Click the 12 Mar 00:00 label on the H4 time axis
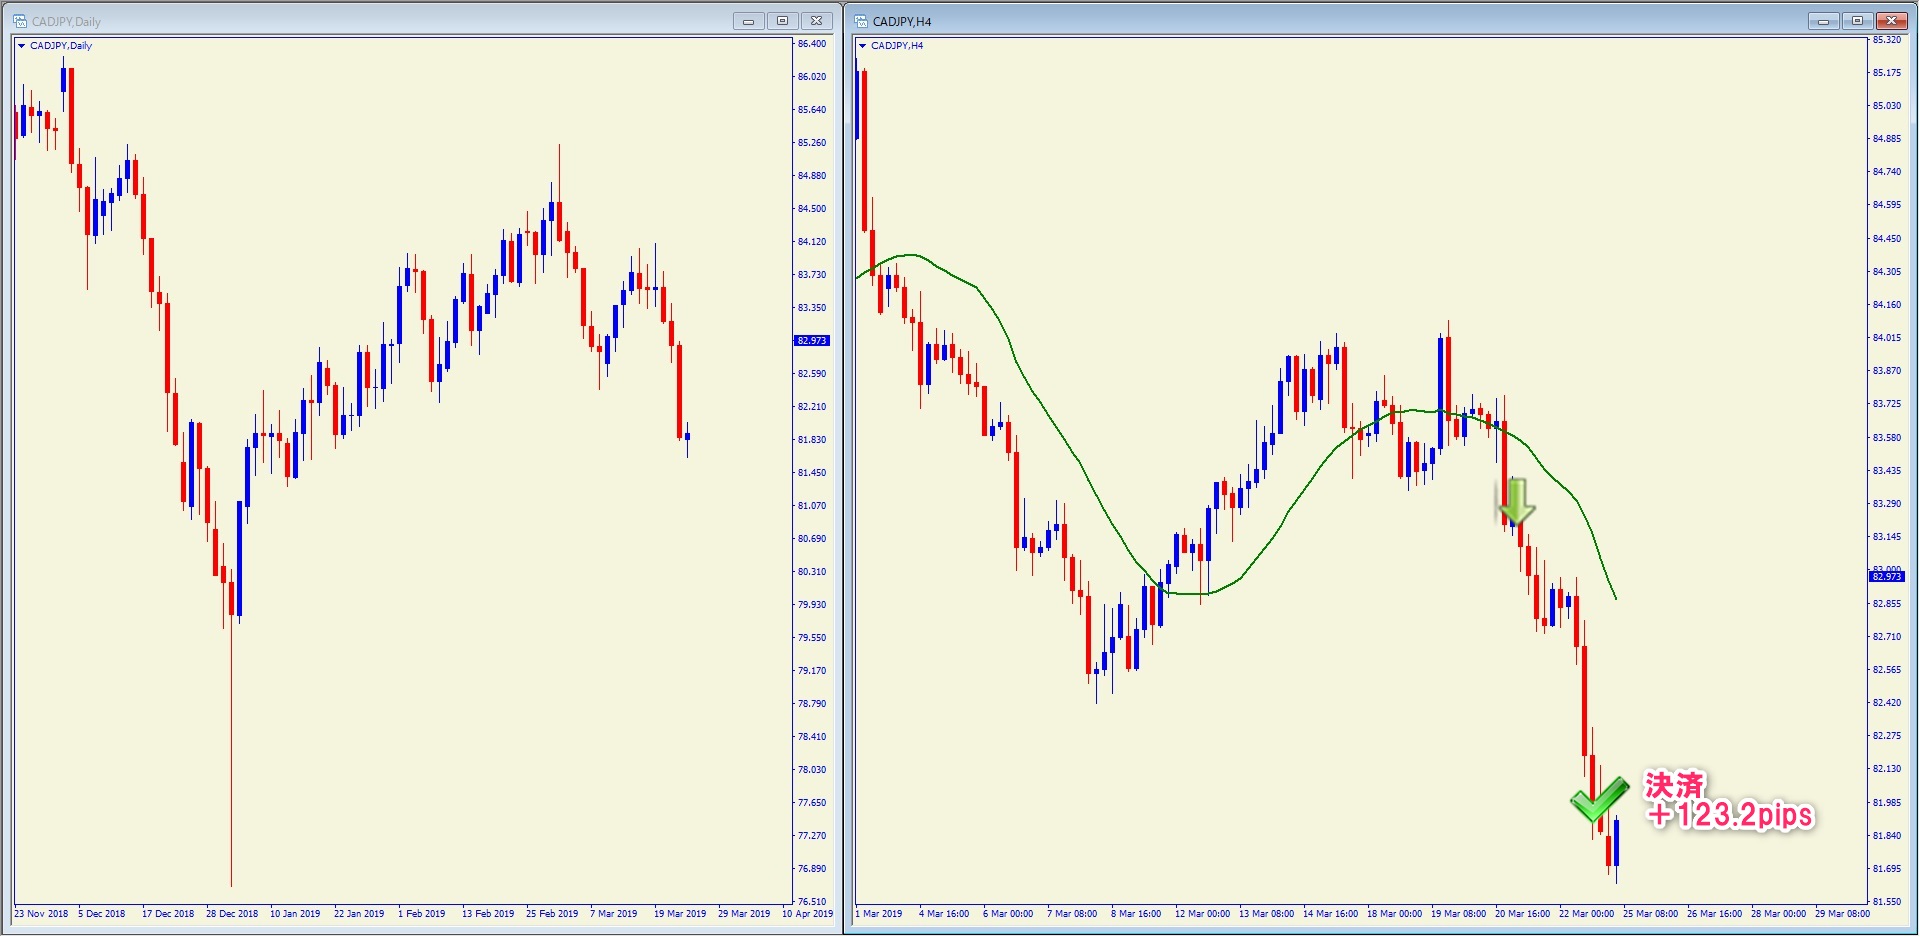Image resolution: width=1920 pixels, height=937 pixels. pos(1203,914)
